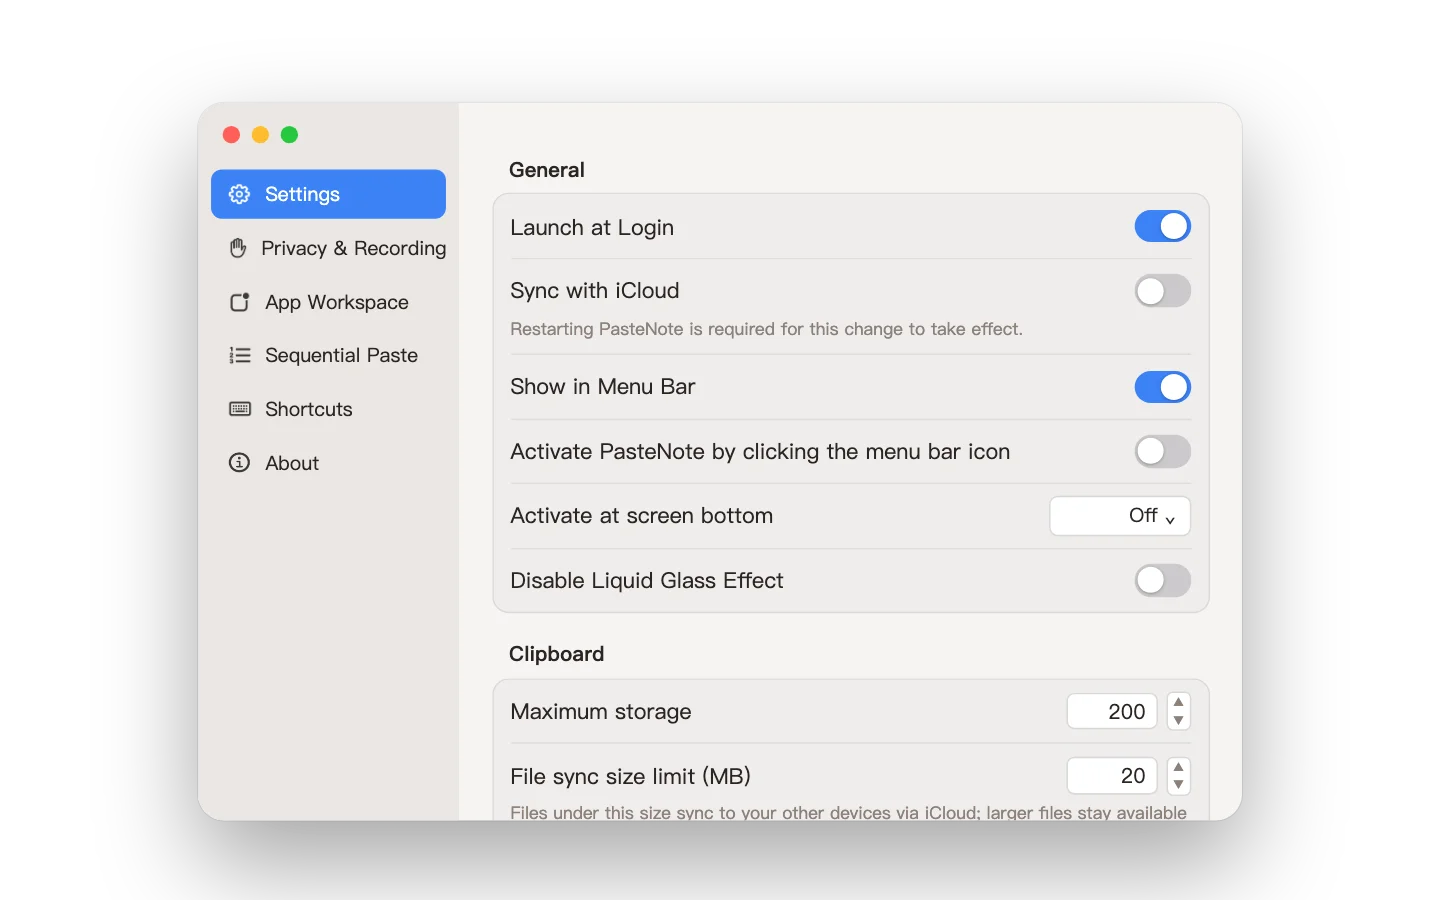
Task: Select the Settings sidebar label
Action: (x=302, y=194)
